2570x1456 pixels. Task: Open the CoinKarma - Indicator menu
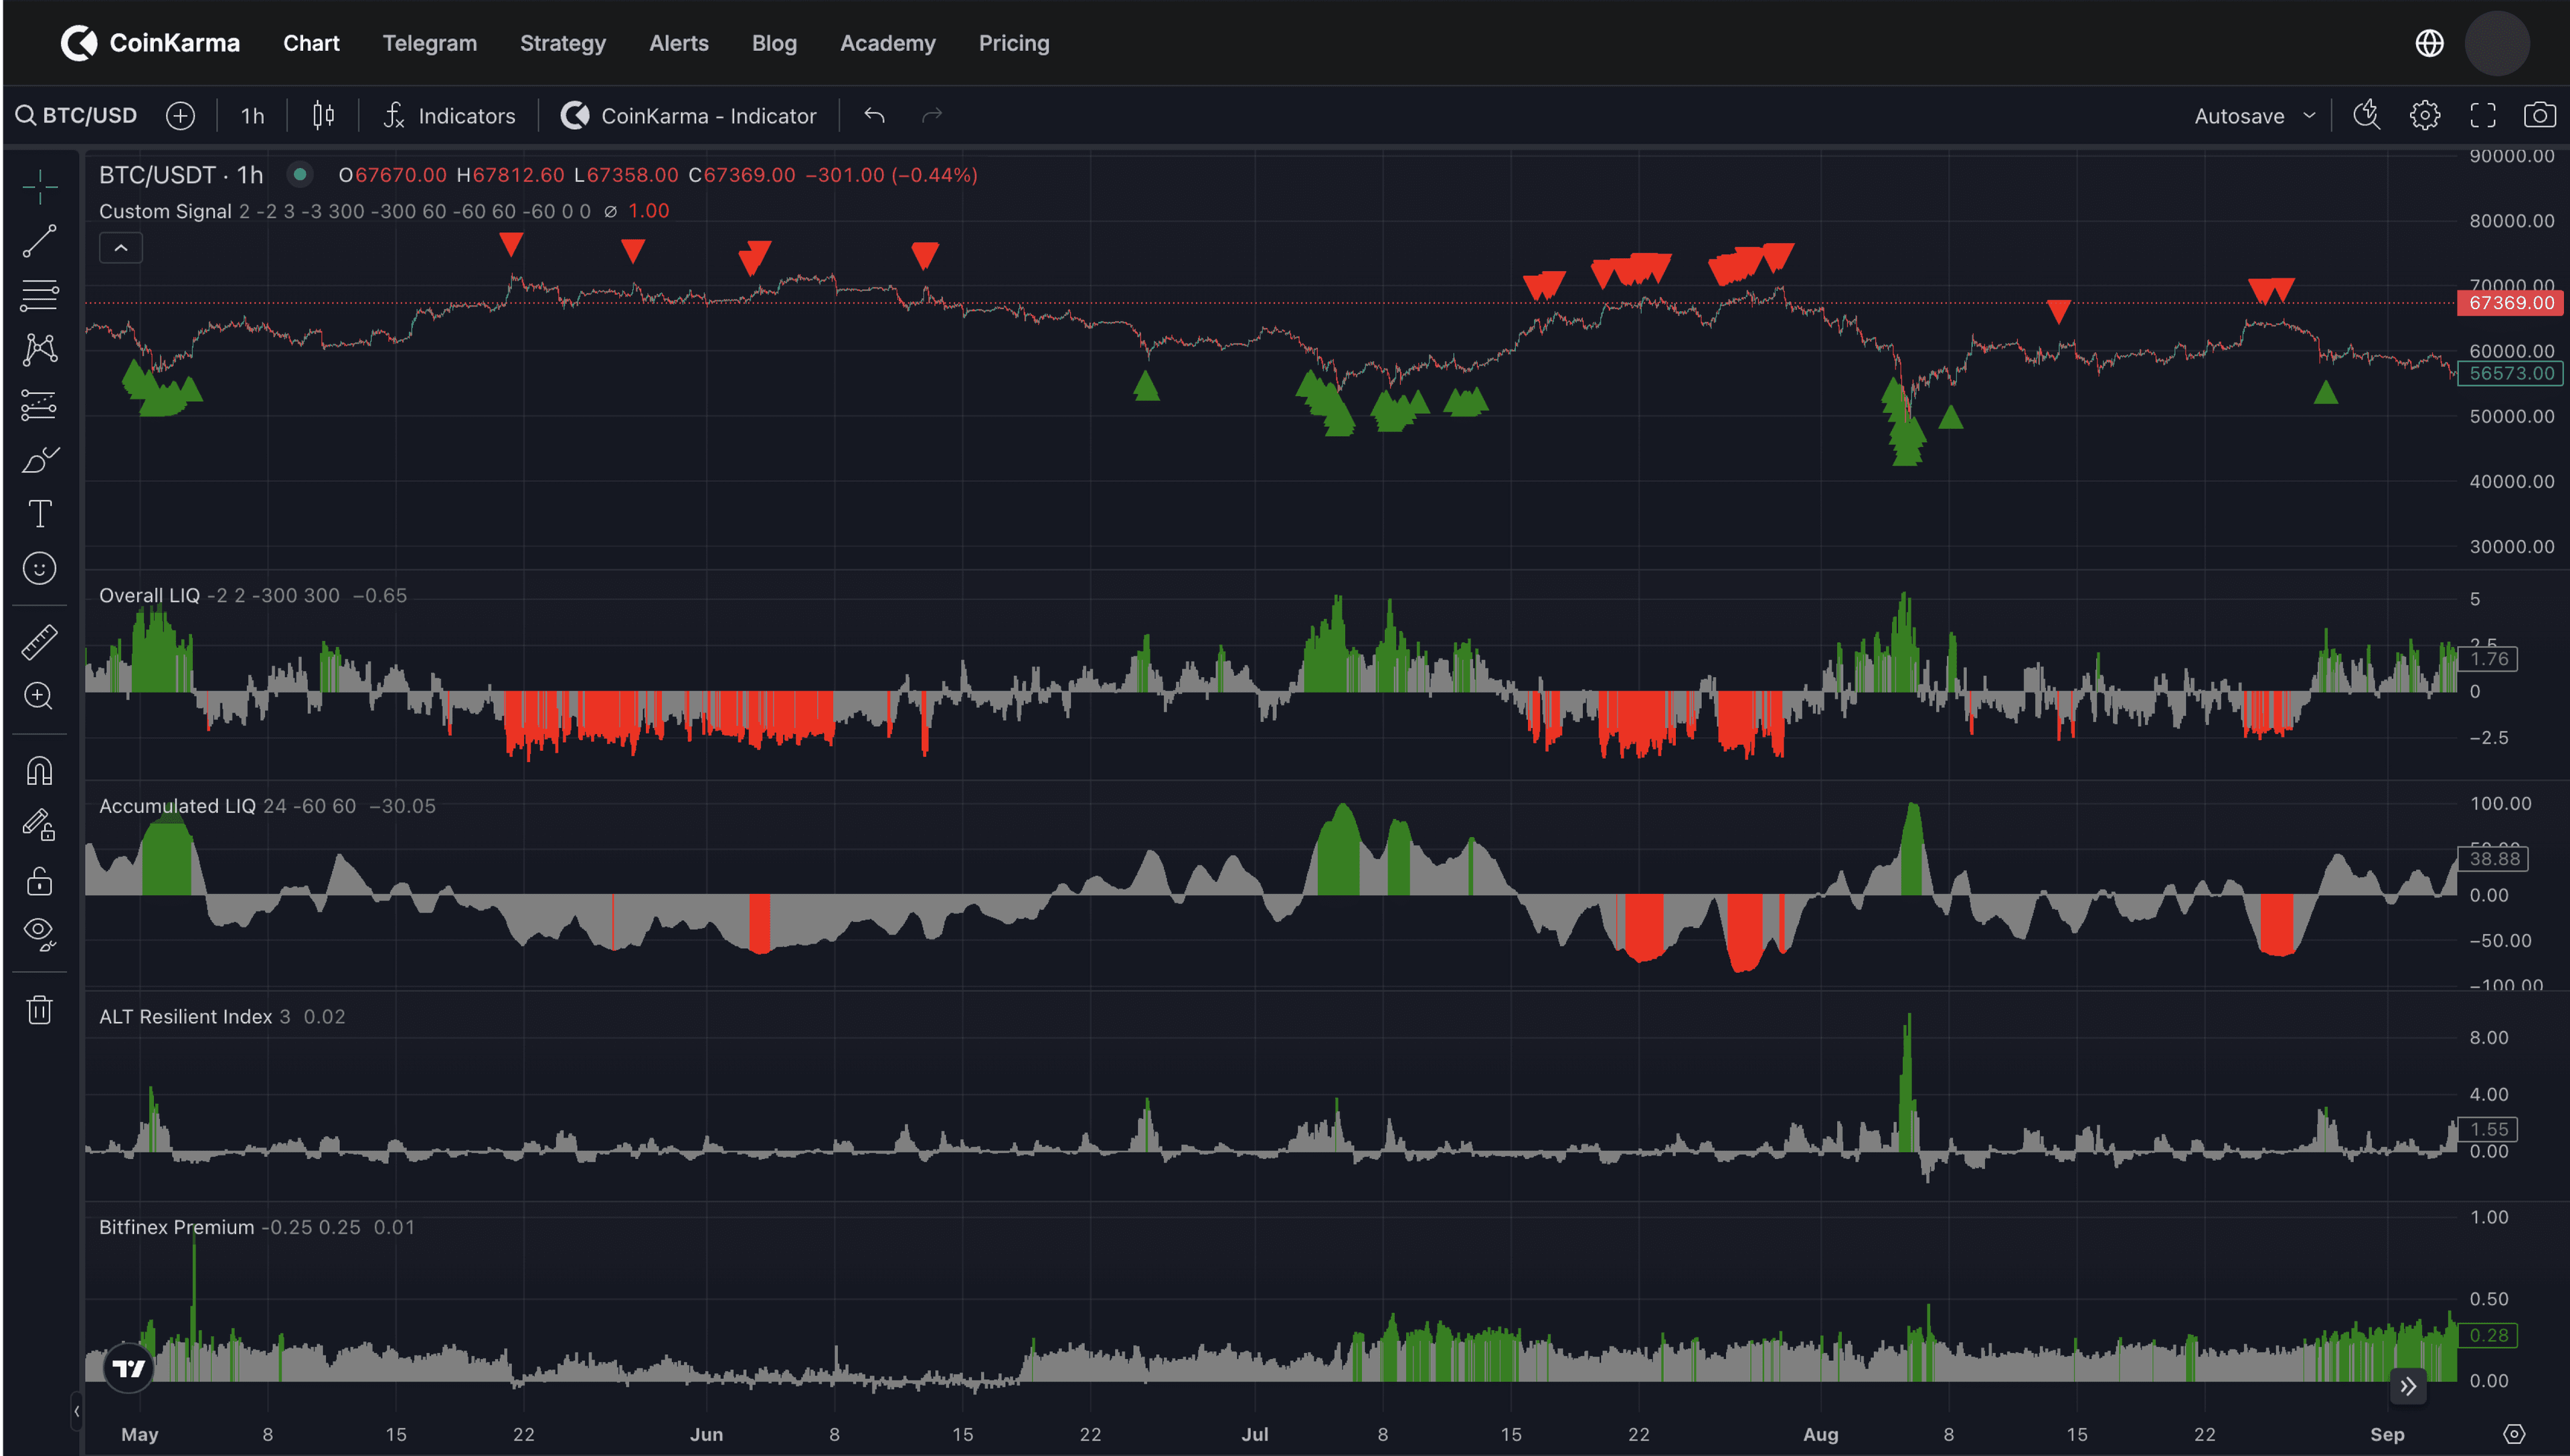(x=689, y=116)
